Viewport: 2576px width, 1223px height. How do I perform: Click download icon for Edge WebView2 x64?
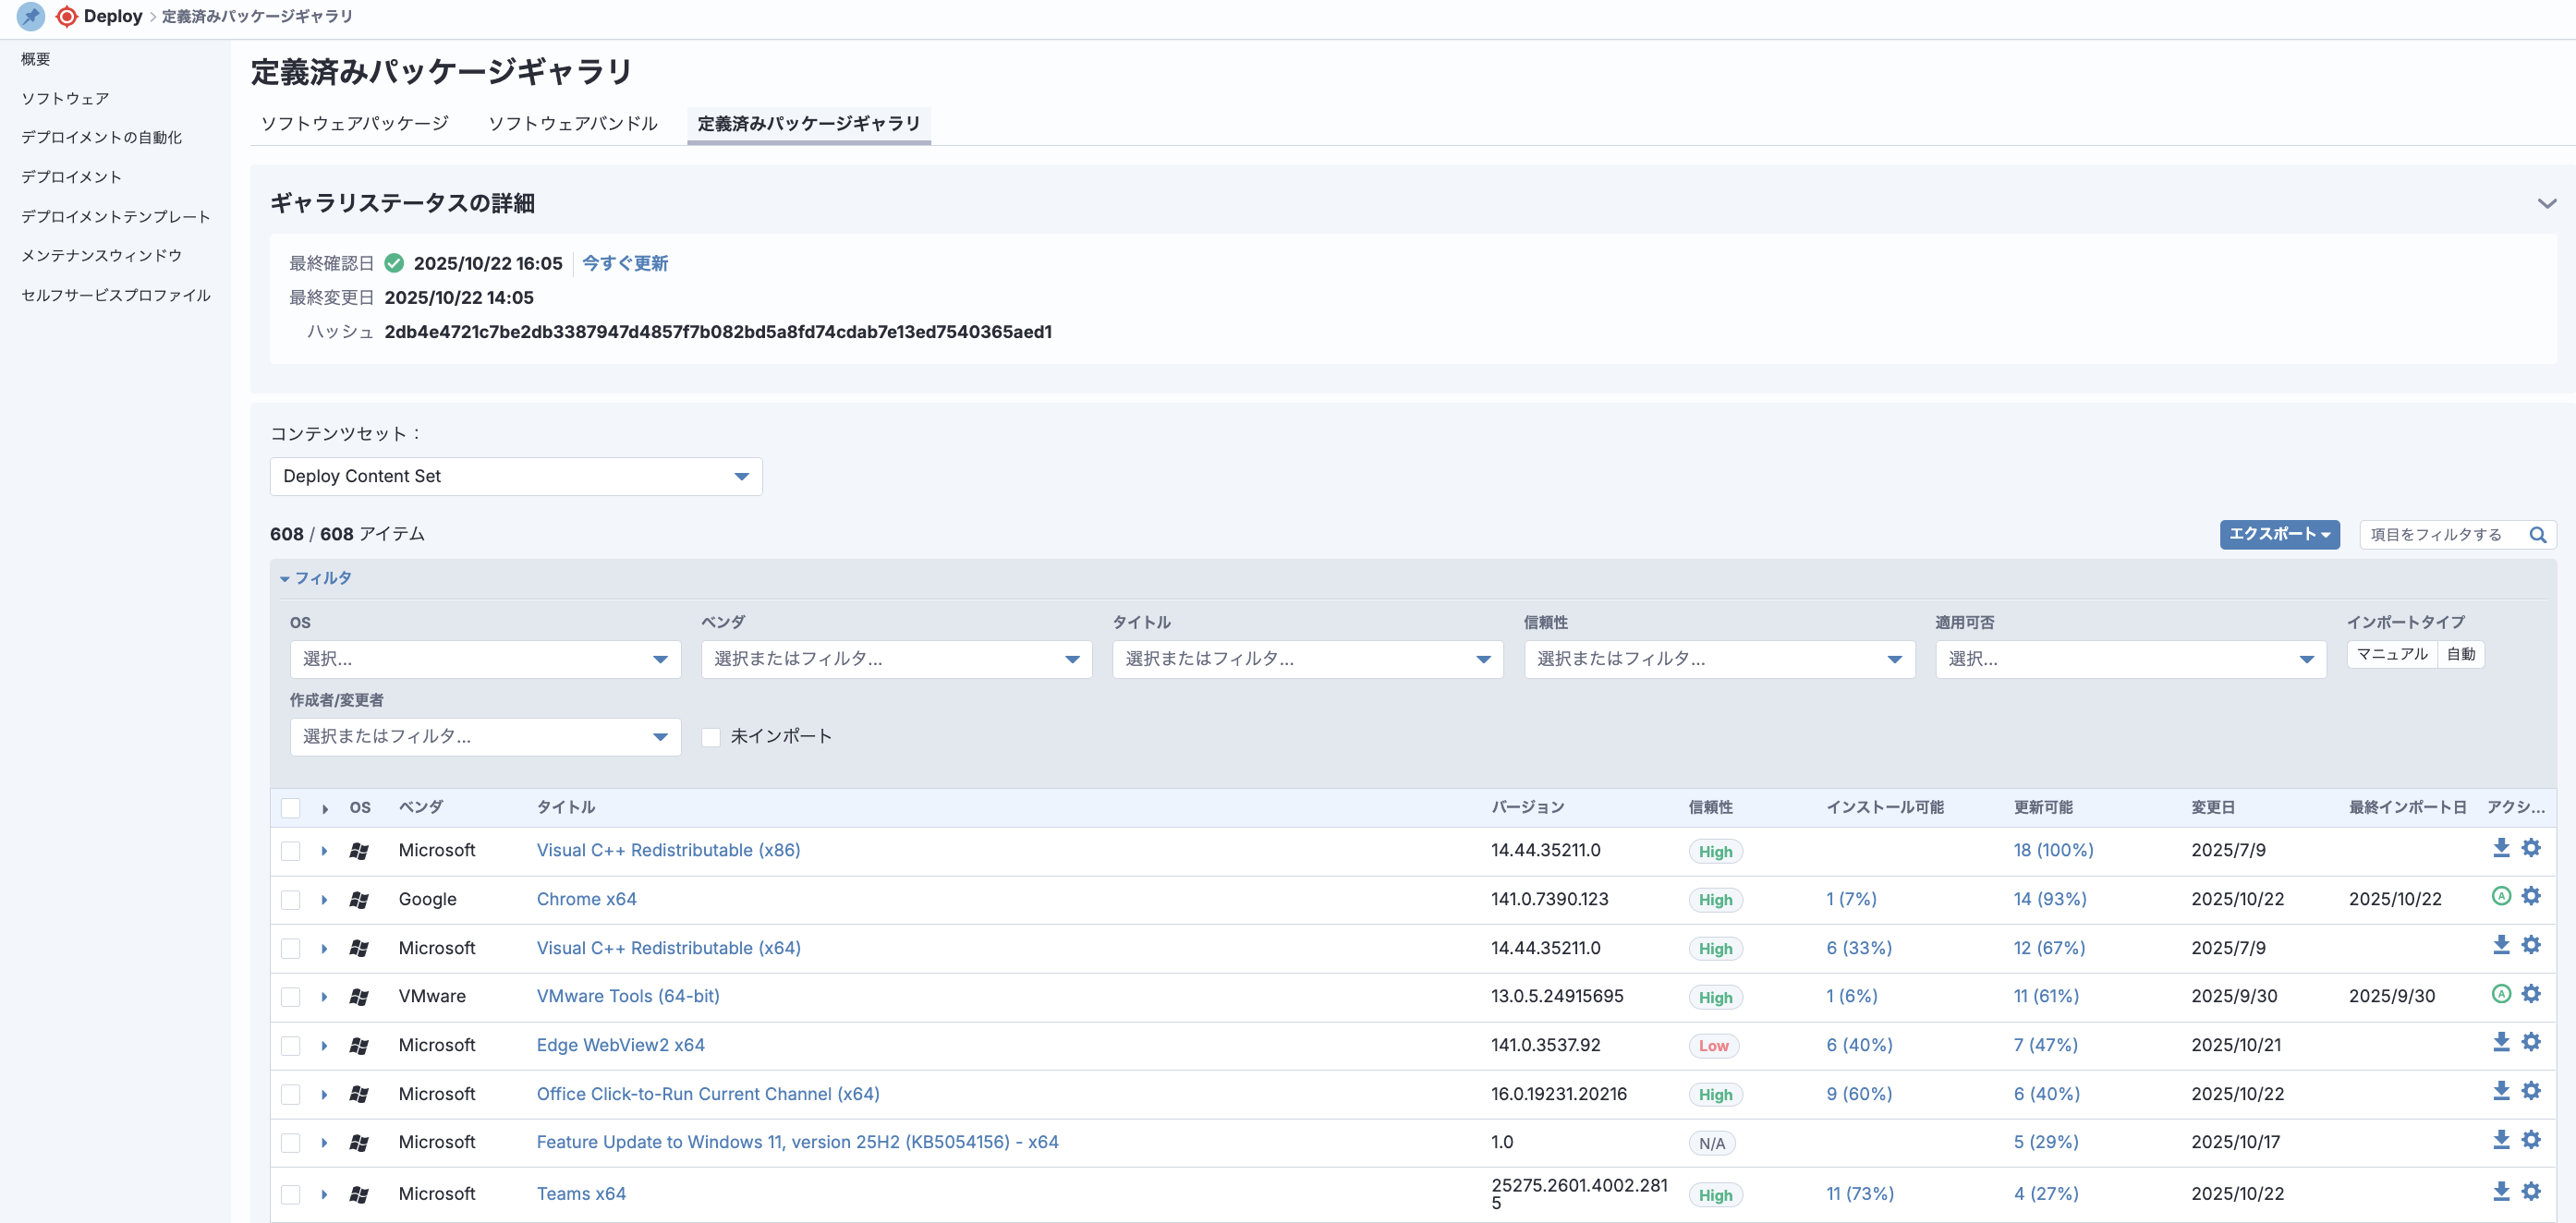pos(2501,1042)
